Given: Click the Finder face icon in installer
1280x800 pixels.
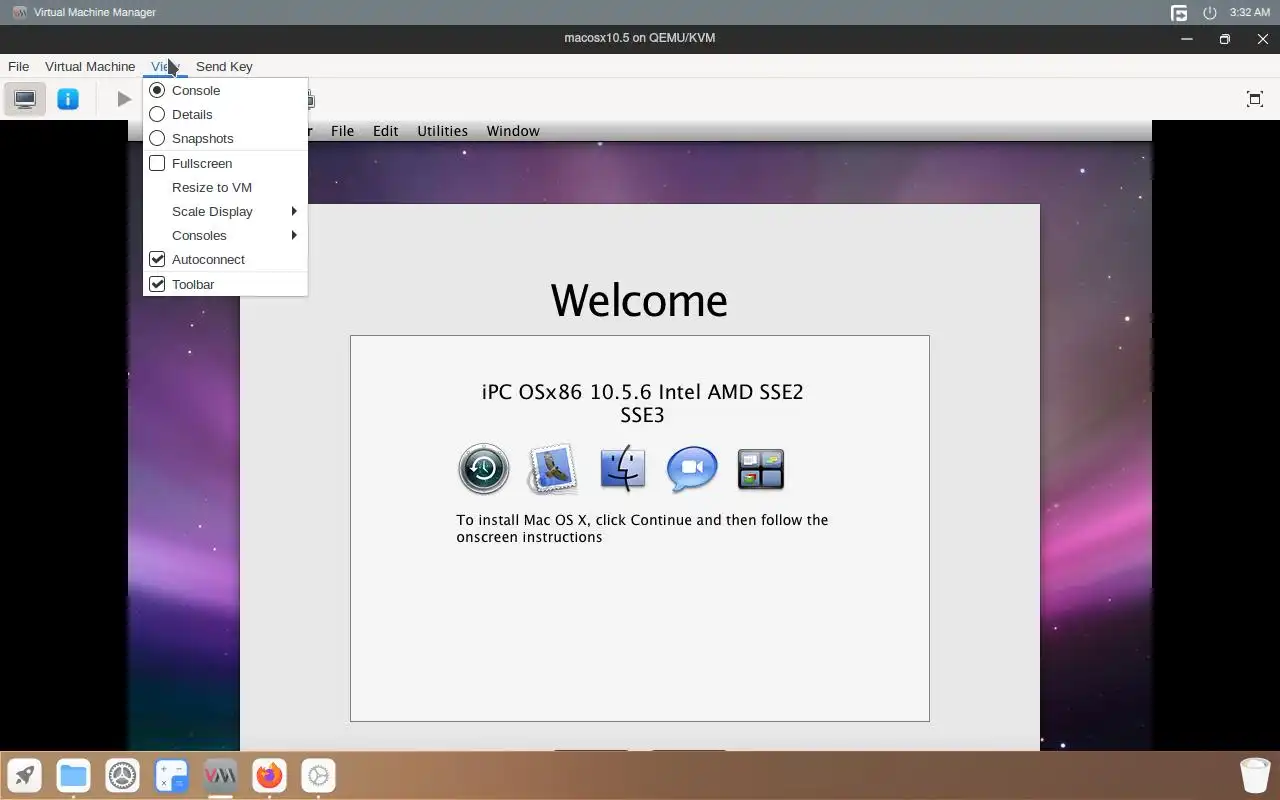Looking at the screenshot, I should pyautogui.click(x=622, y=468).
